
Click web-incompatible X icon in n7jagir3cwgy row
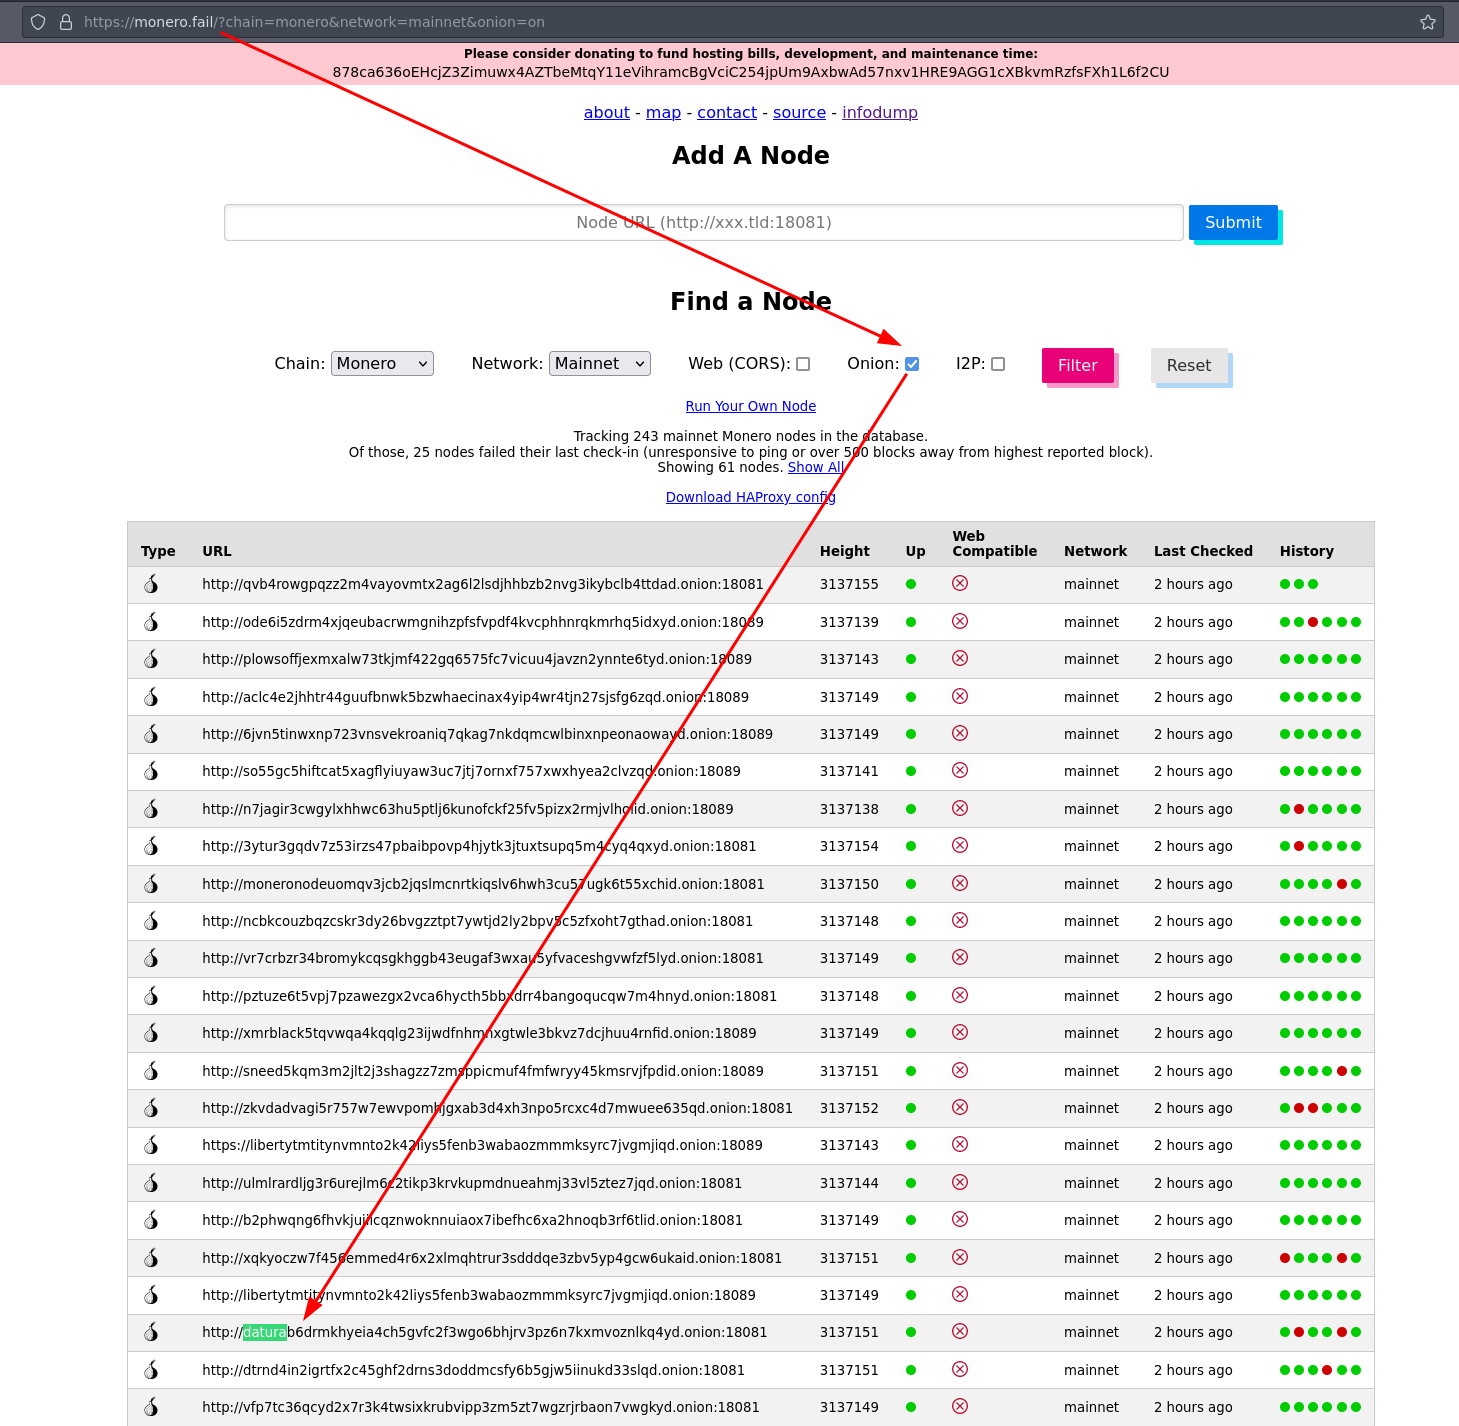[x=960, y=808]
